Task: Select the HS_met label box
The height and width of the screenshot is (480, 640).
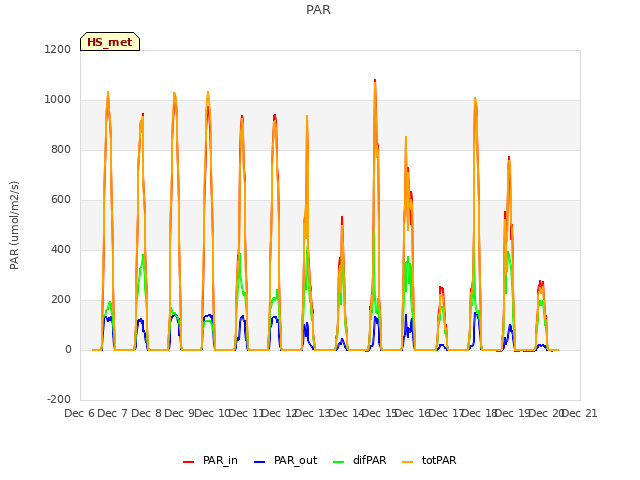Action: (x=110, y=42)
